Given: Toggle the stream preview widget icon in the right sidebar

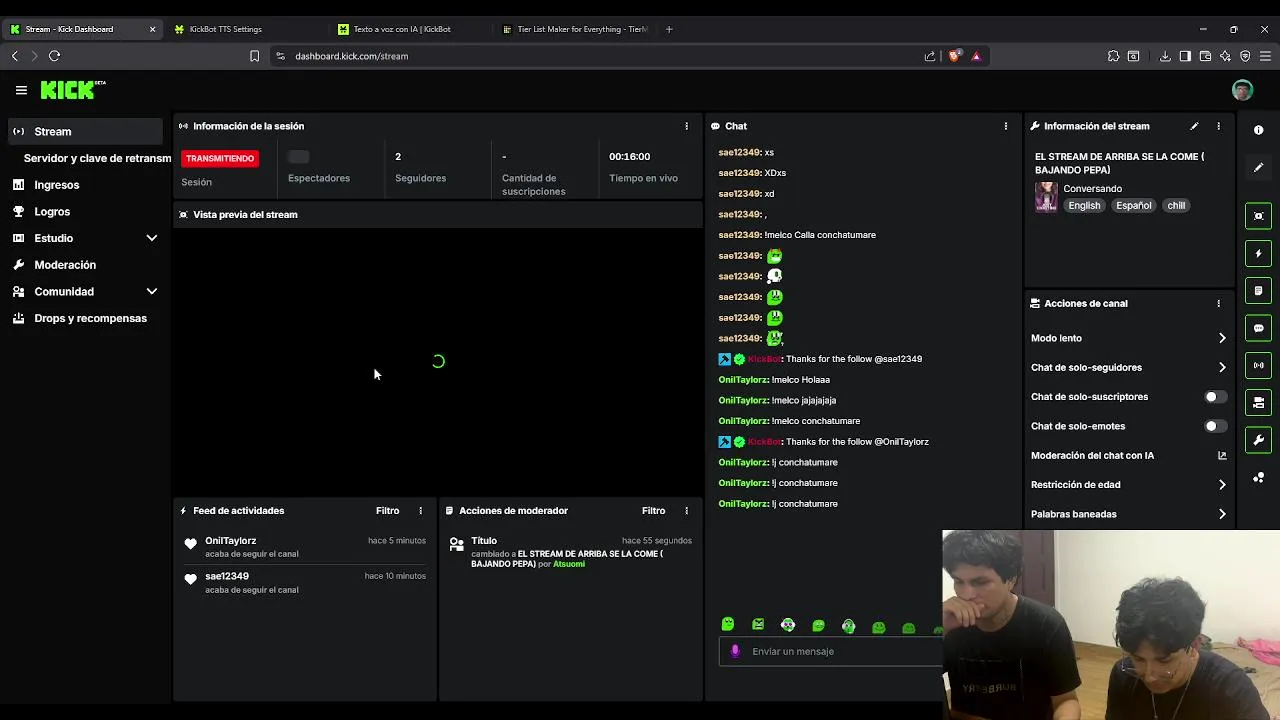Looking at the screenshot, I should pos(1258,216).
